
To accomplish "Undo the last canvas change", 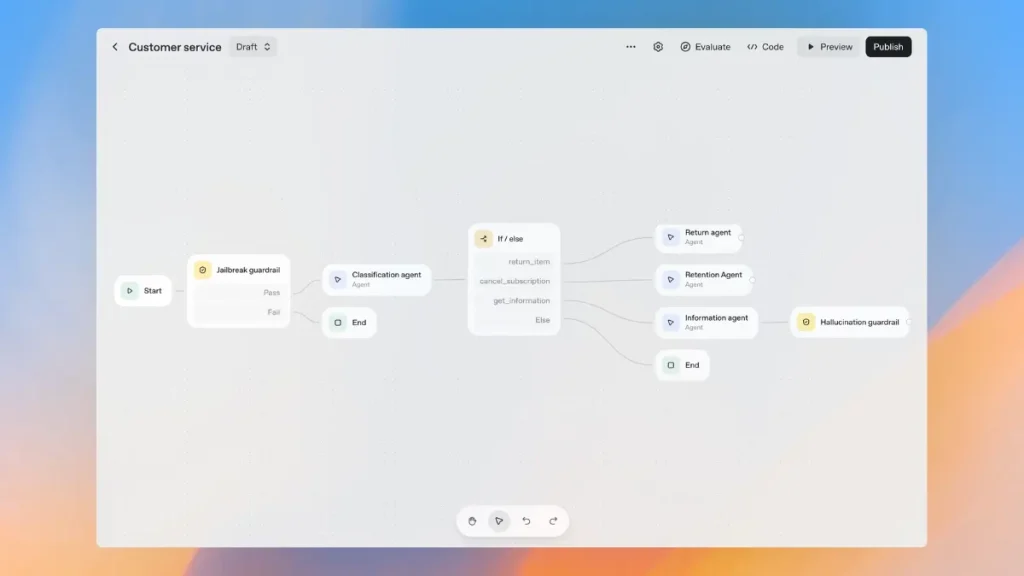I will tap(526, 521).
